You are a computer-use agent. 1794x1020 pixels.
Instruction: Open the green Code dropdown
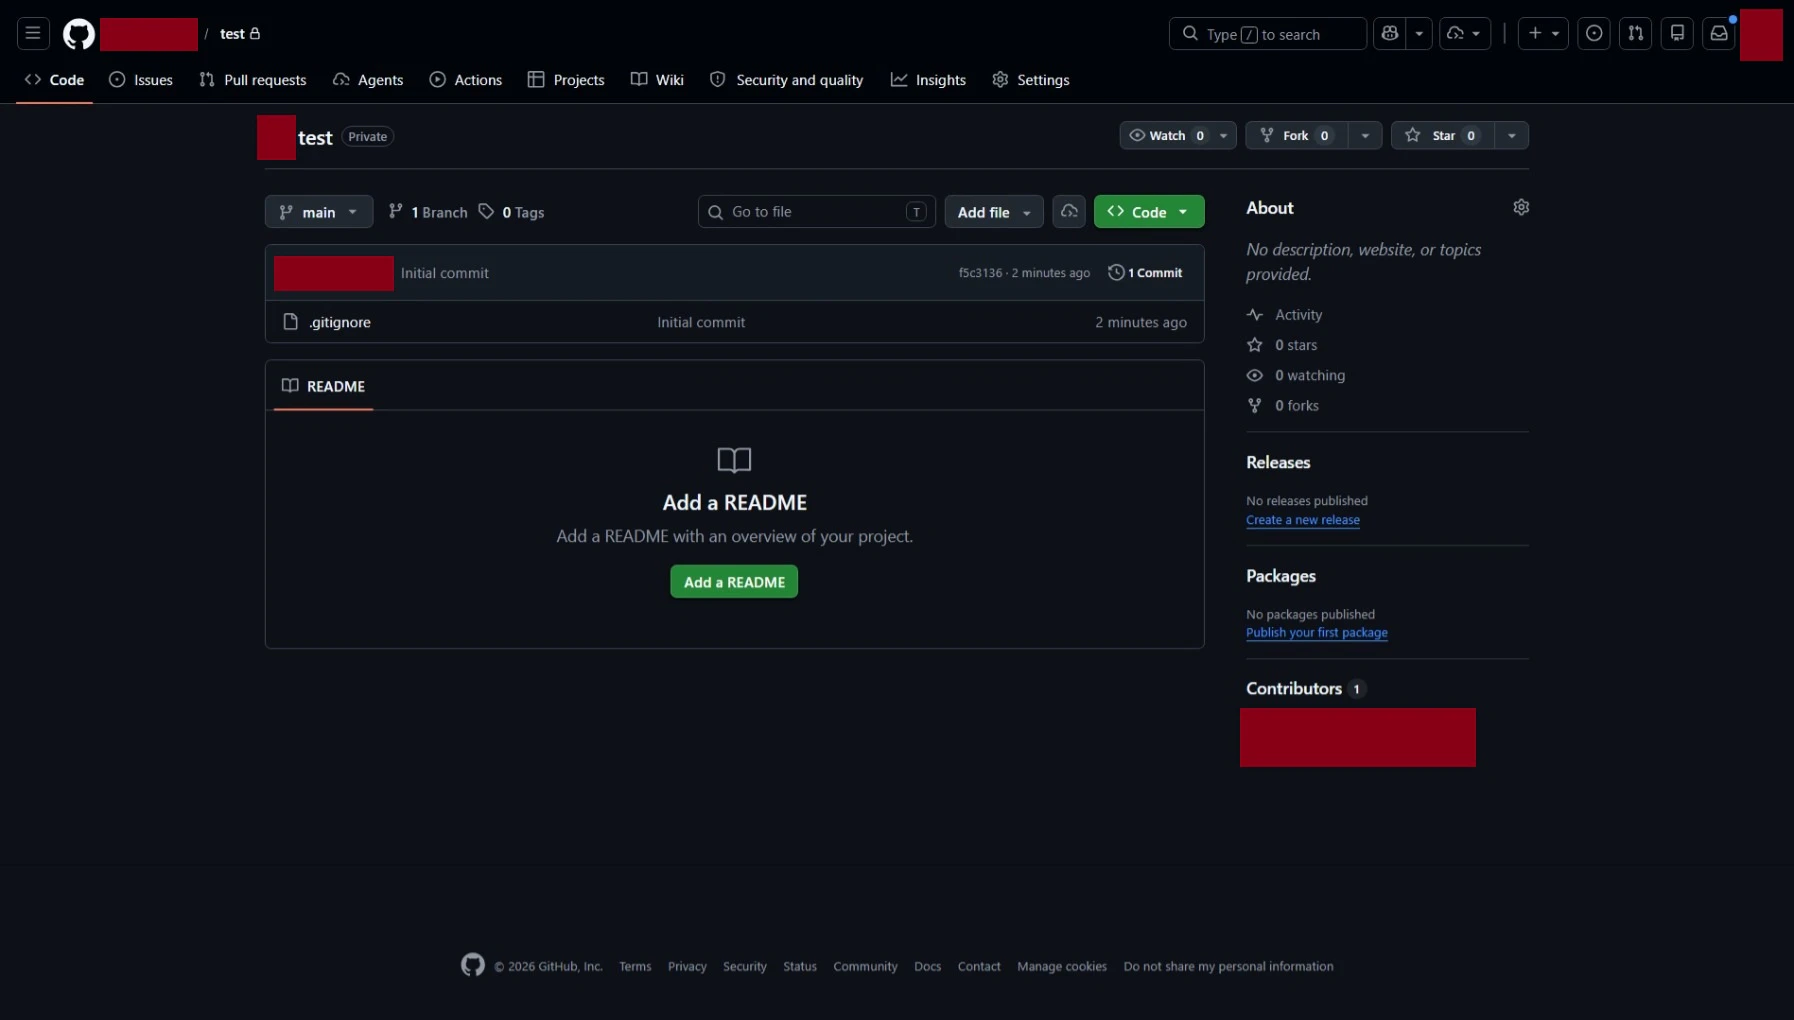pyautogui.click(x=1149, y=212)
